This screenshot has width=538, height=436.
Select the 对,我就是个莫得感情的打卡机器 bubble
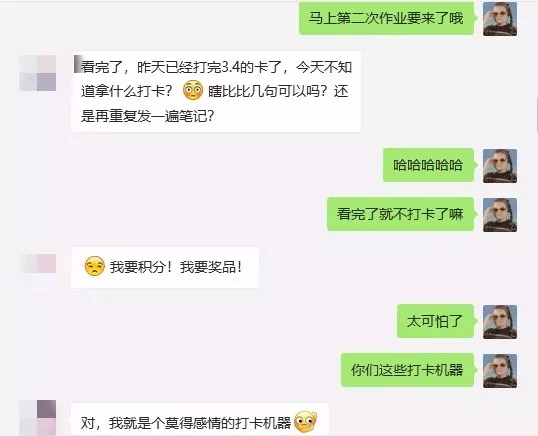(x=200, y=420)
